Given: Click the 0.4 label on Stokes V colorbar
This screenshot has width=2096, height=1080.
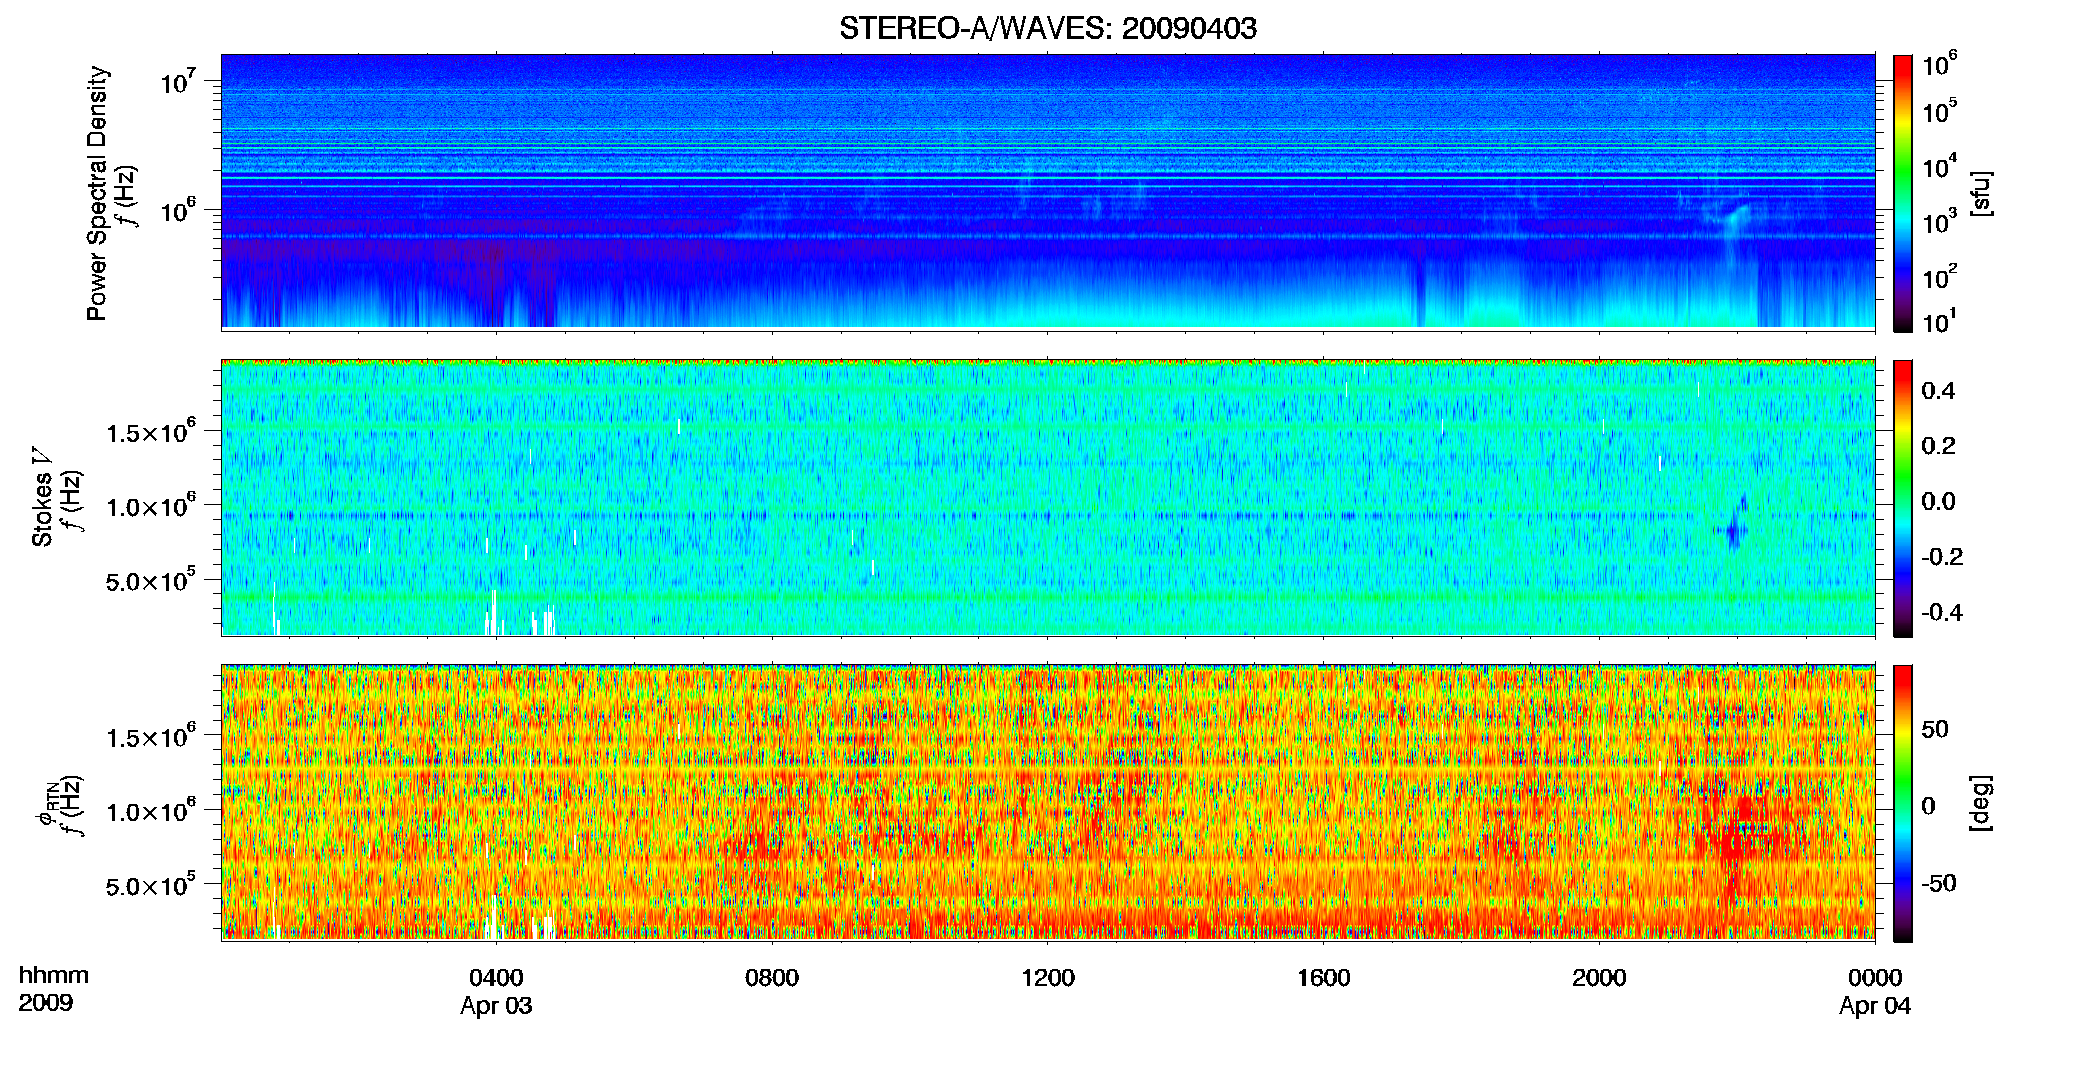Looking at the screenshot, I should [1938, 391].
